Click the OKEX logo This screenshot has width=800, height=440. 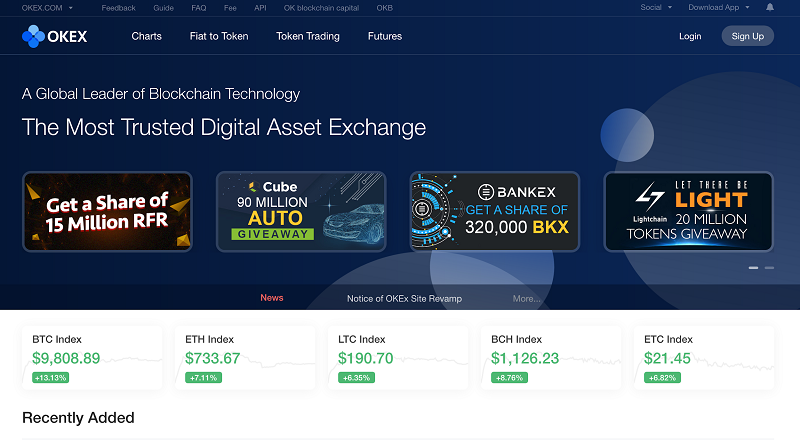click(x=55, y=36)
